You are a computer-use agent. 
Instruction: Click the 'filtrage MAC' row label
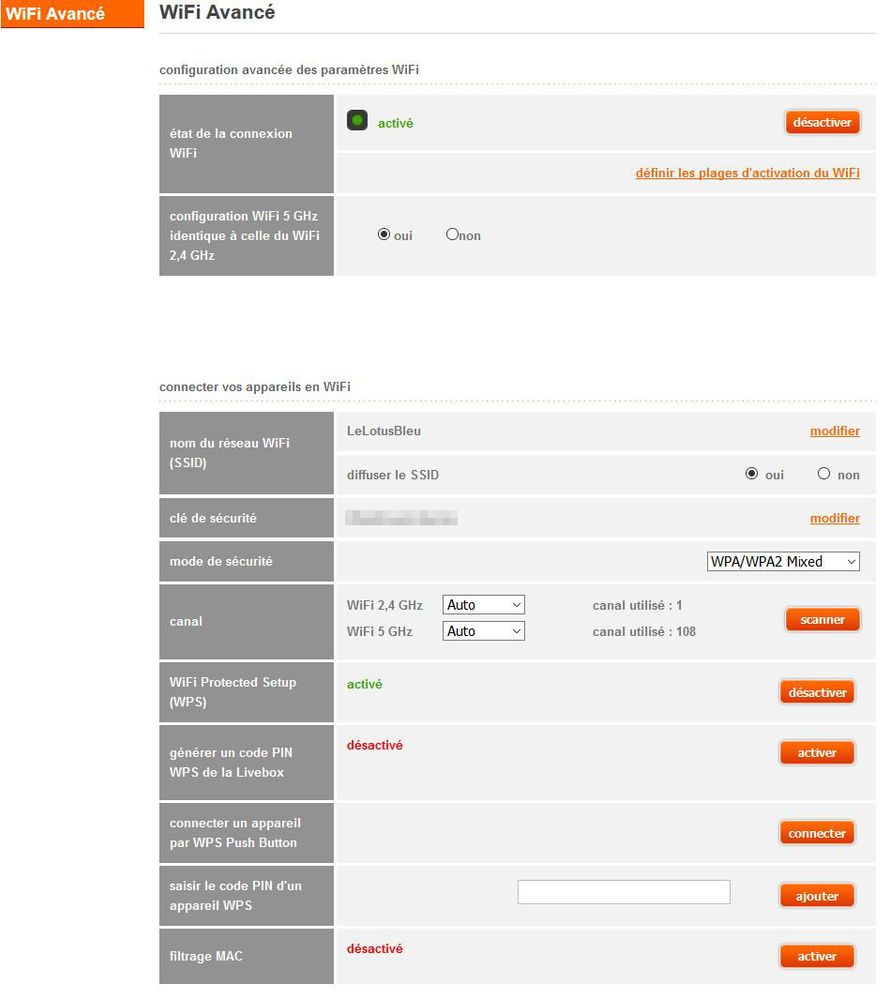point(206,956)
